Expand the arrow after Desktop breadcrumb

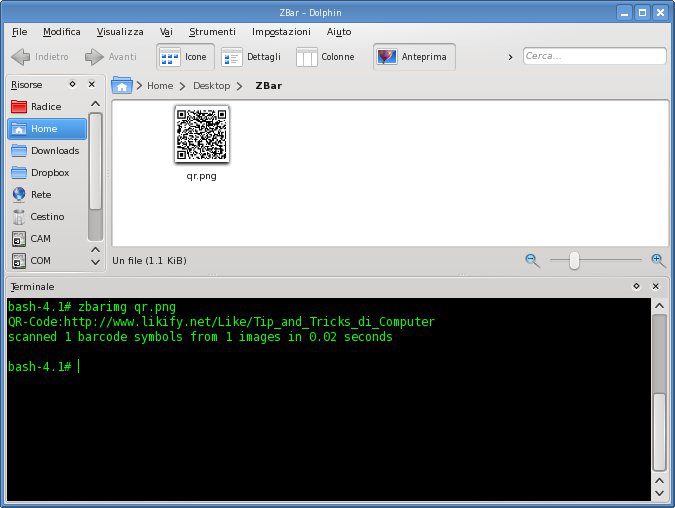pyautogui.click(x=240, y=86)
